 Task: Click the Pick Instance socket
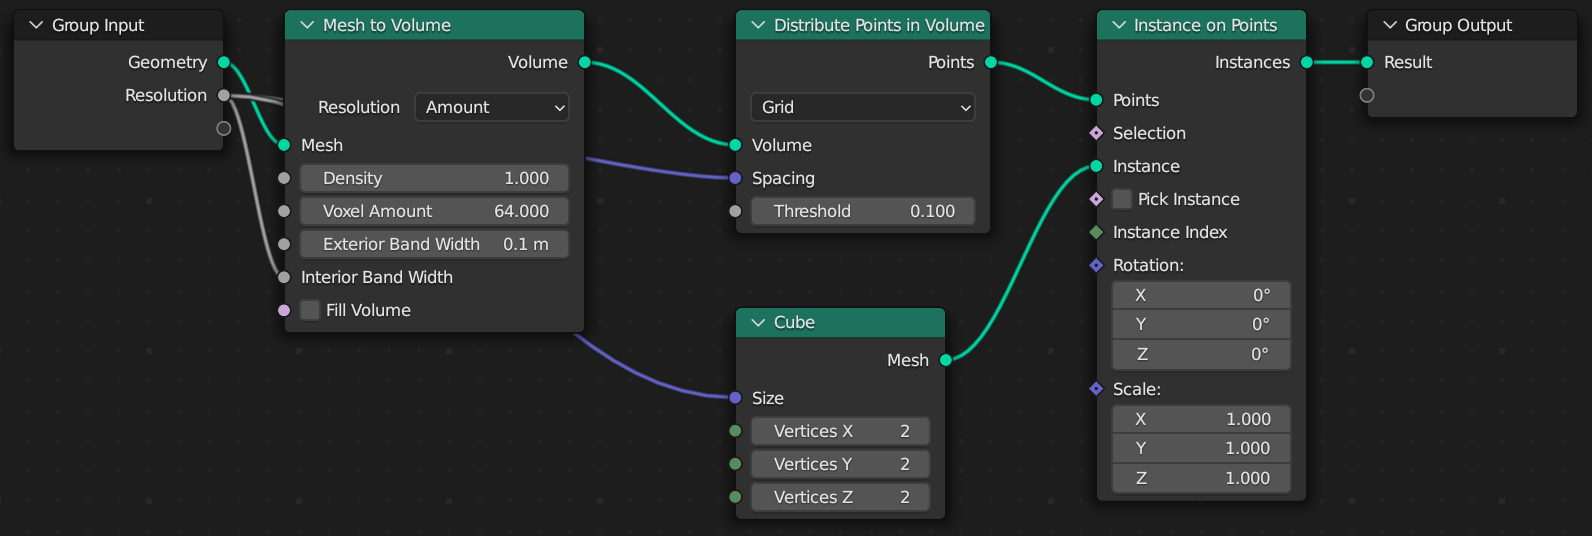(x=1096, y=199)
